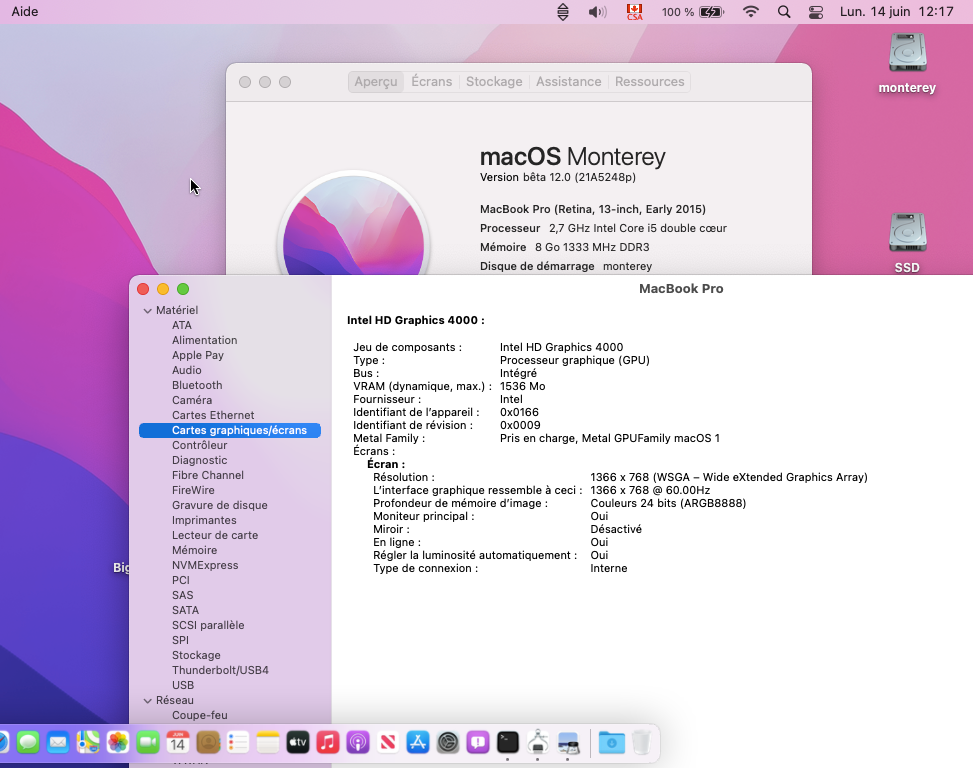Select Audio in the hardware list

(x=187, y=370)
